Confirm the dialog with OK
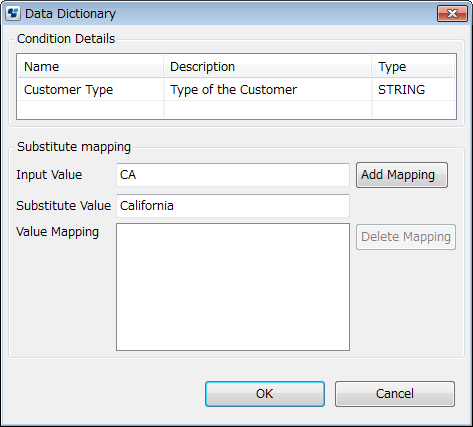The width and height of the screenshot is (473, 427). coord(265,394)
